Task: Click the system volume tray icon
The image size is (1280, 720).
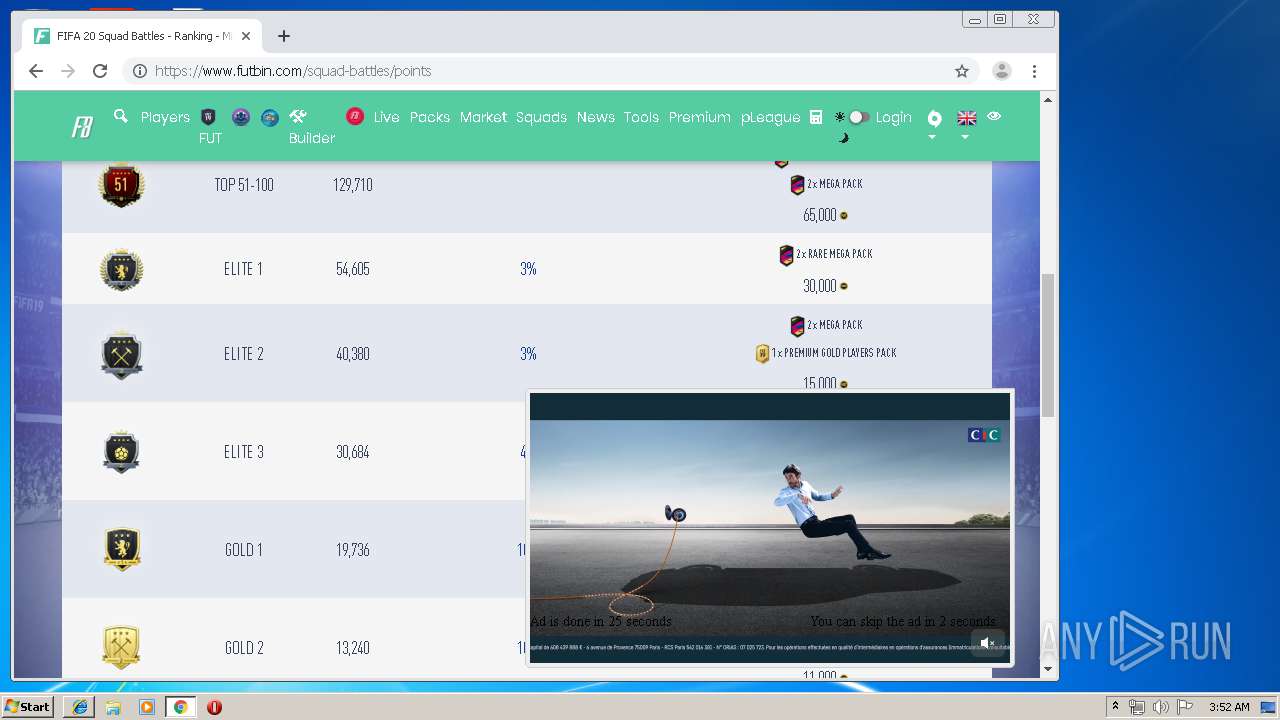Action: pyautogui.click(x=1160, y=707)
